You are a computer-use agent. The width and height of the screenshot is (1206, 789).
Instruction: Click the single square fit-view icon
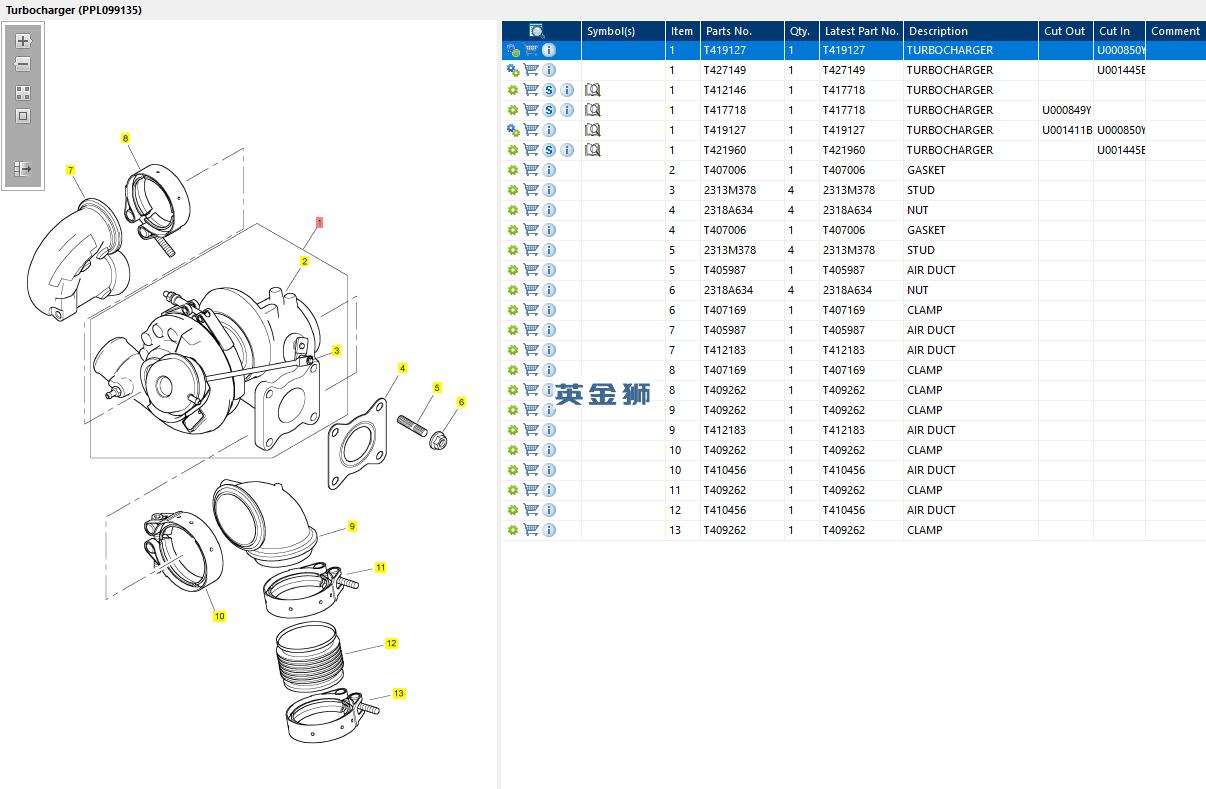(23, 116)
